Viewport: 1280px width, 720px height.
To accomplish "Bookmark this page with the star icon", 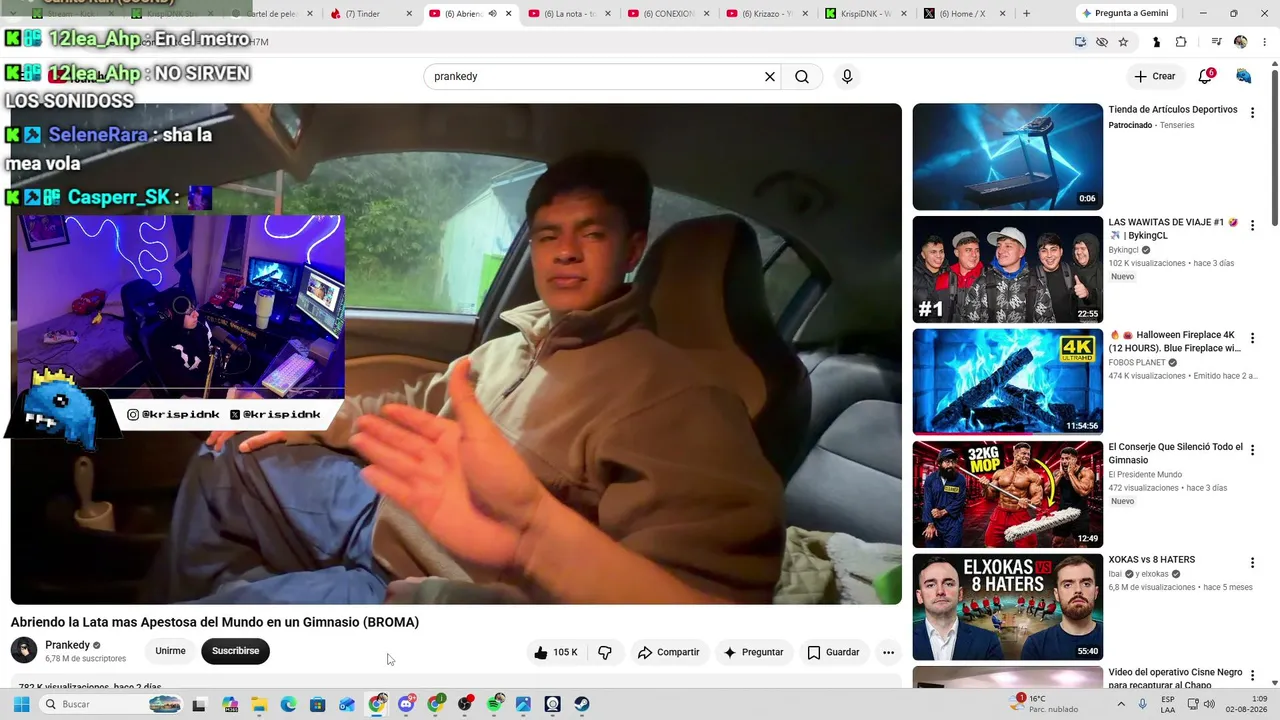I will pos(1123,42).
